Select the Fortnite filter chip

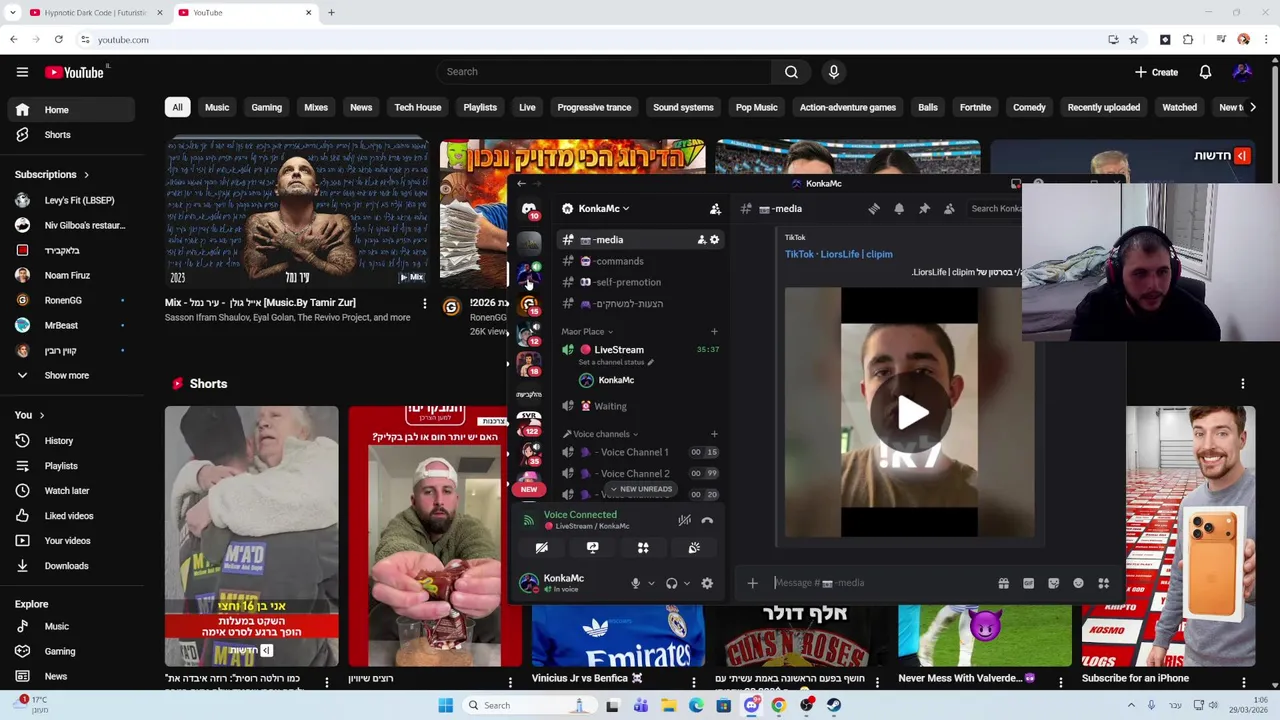pos(975,107)
